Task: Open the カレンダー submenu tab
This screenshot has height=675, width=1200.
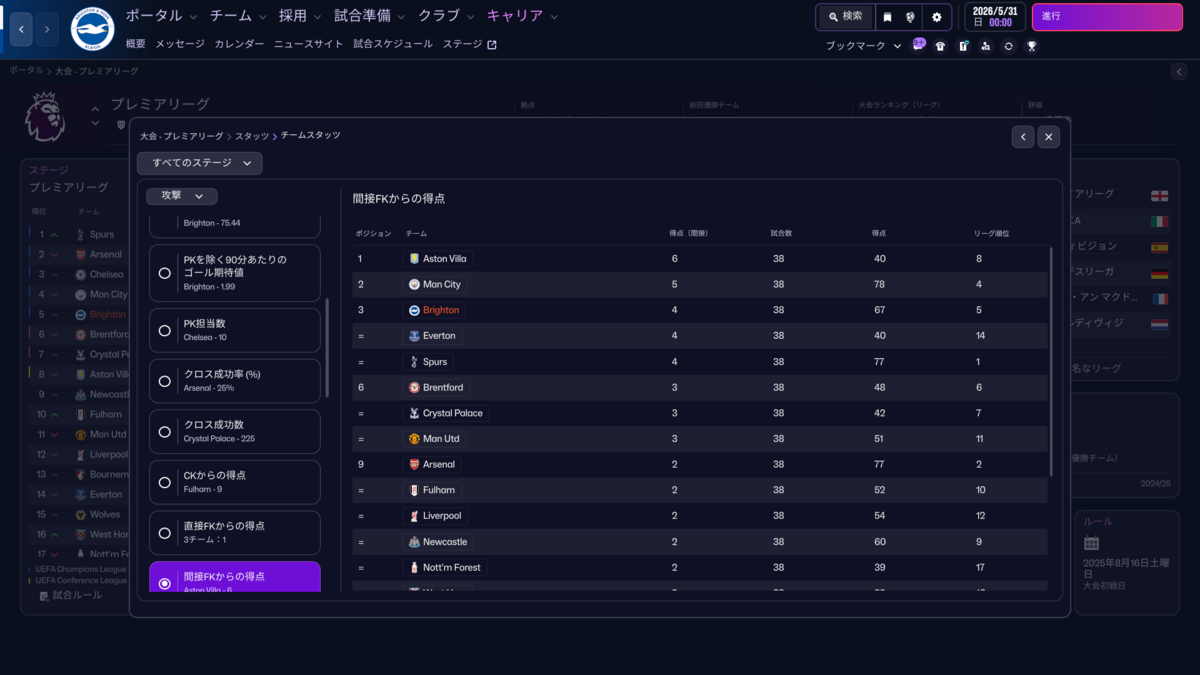Action: tap(239, 44)
